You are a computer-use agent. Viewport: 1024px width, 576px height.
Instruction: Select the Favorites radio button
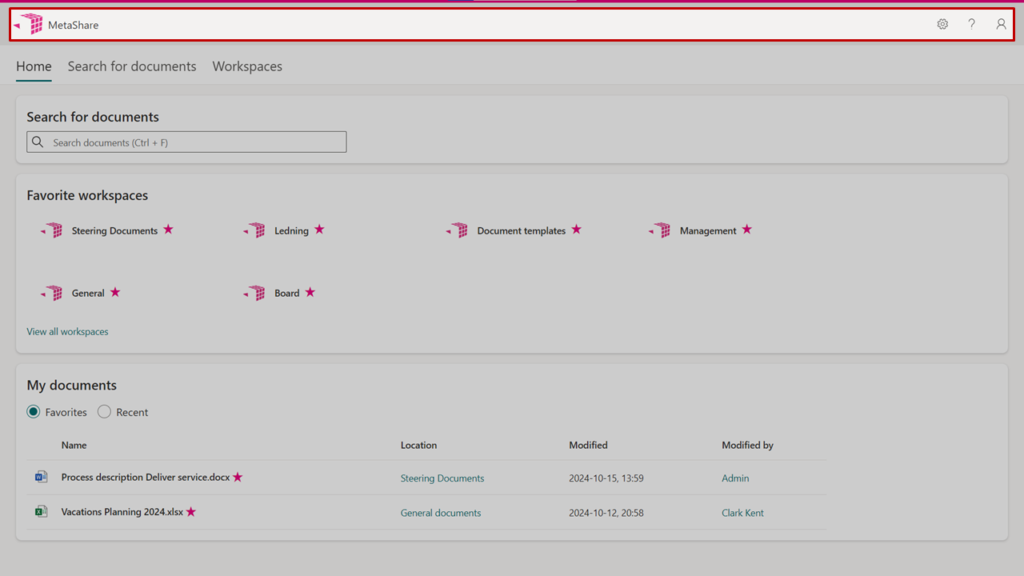coord(34,412)
